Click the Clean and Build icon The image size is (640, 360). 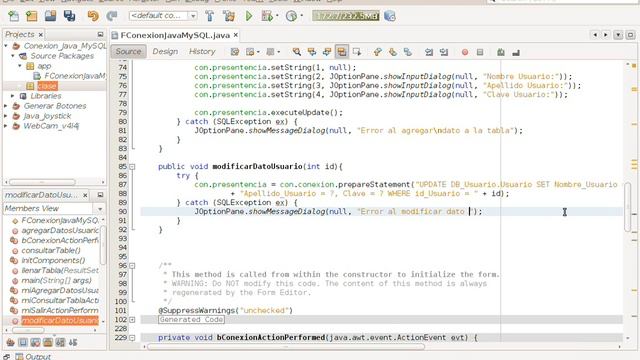tap(229, 16)
